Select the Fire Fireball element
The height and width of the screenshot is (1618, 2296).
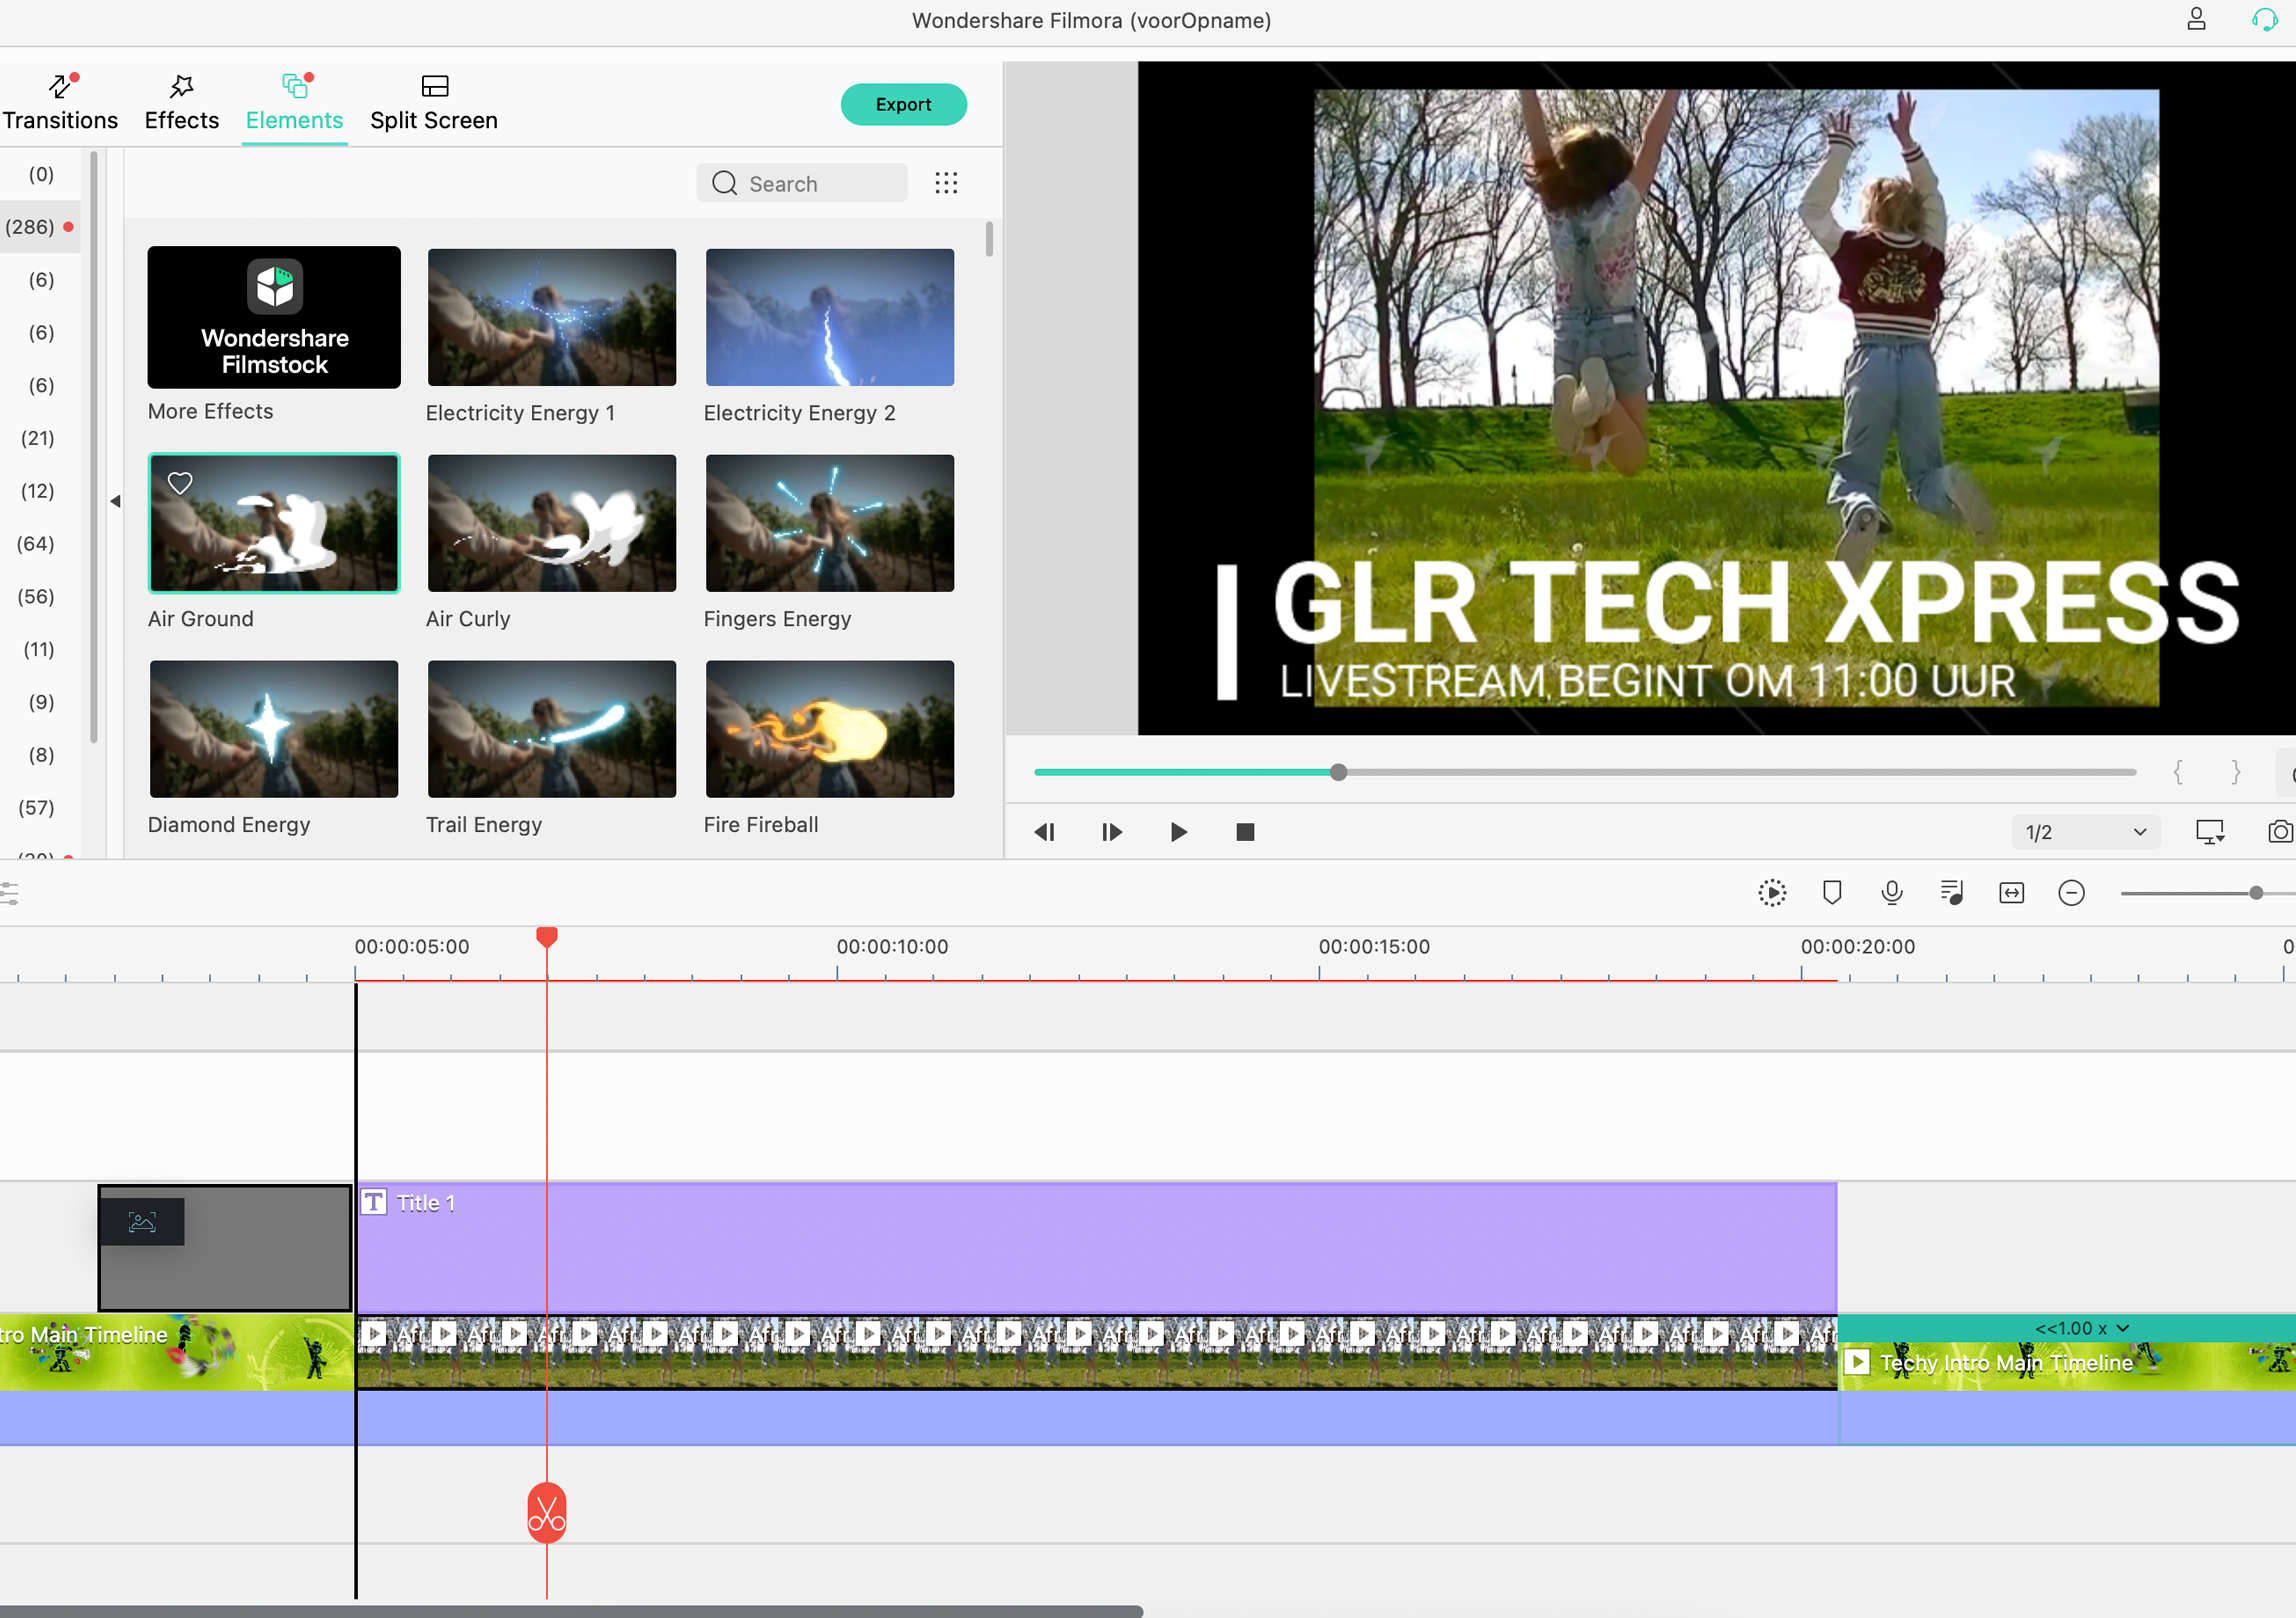[830, 729]
